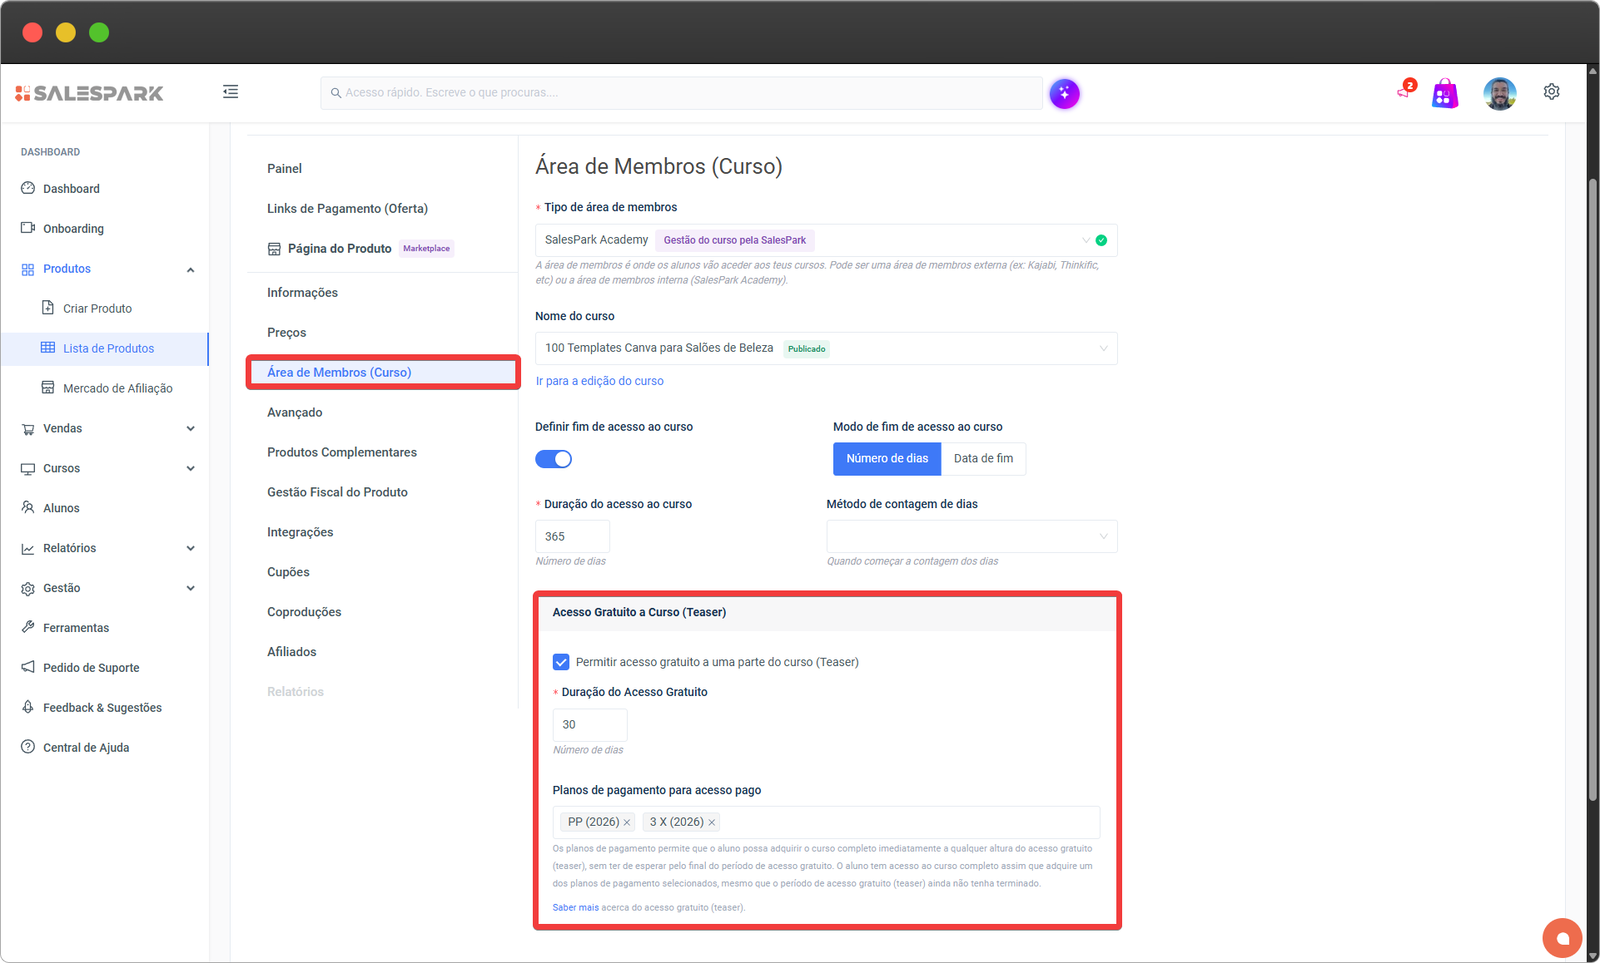1600x963 pixels.
Task: Go to Integrações settings section
Action: click(300, 532)
